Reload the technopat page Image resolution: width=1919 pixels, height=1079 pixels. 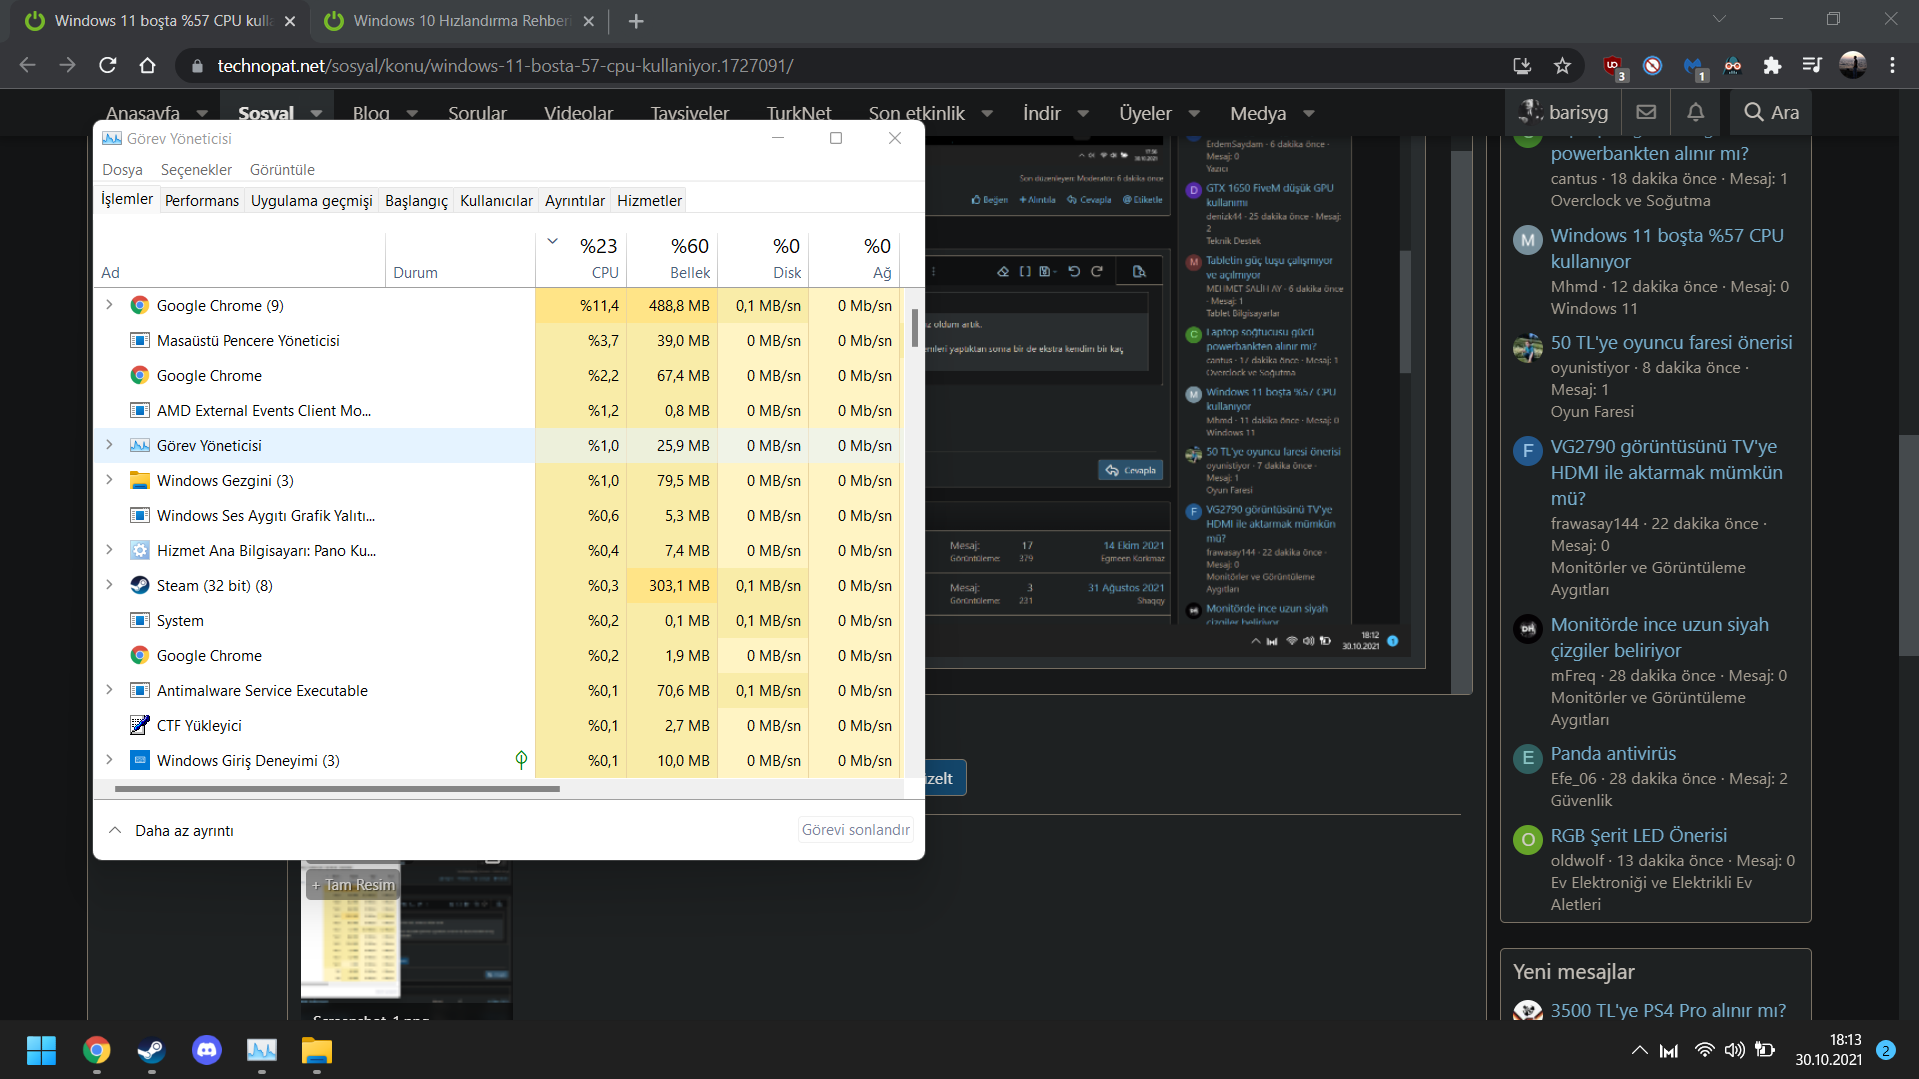[x=108, y=66]
